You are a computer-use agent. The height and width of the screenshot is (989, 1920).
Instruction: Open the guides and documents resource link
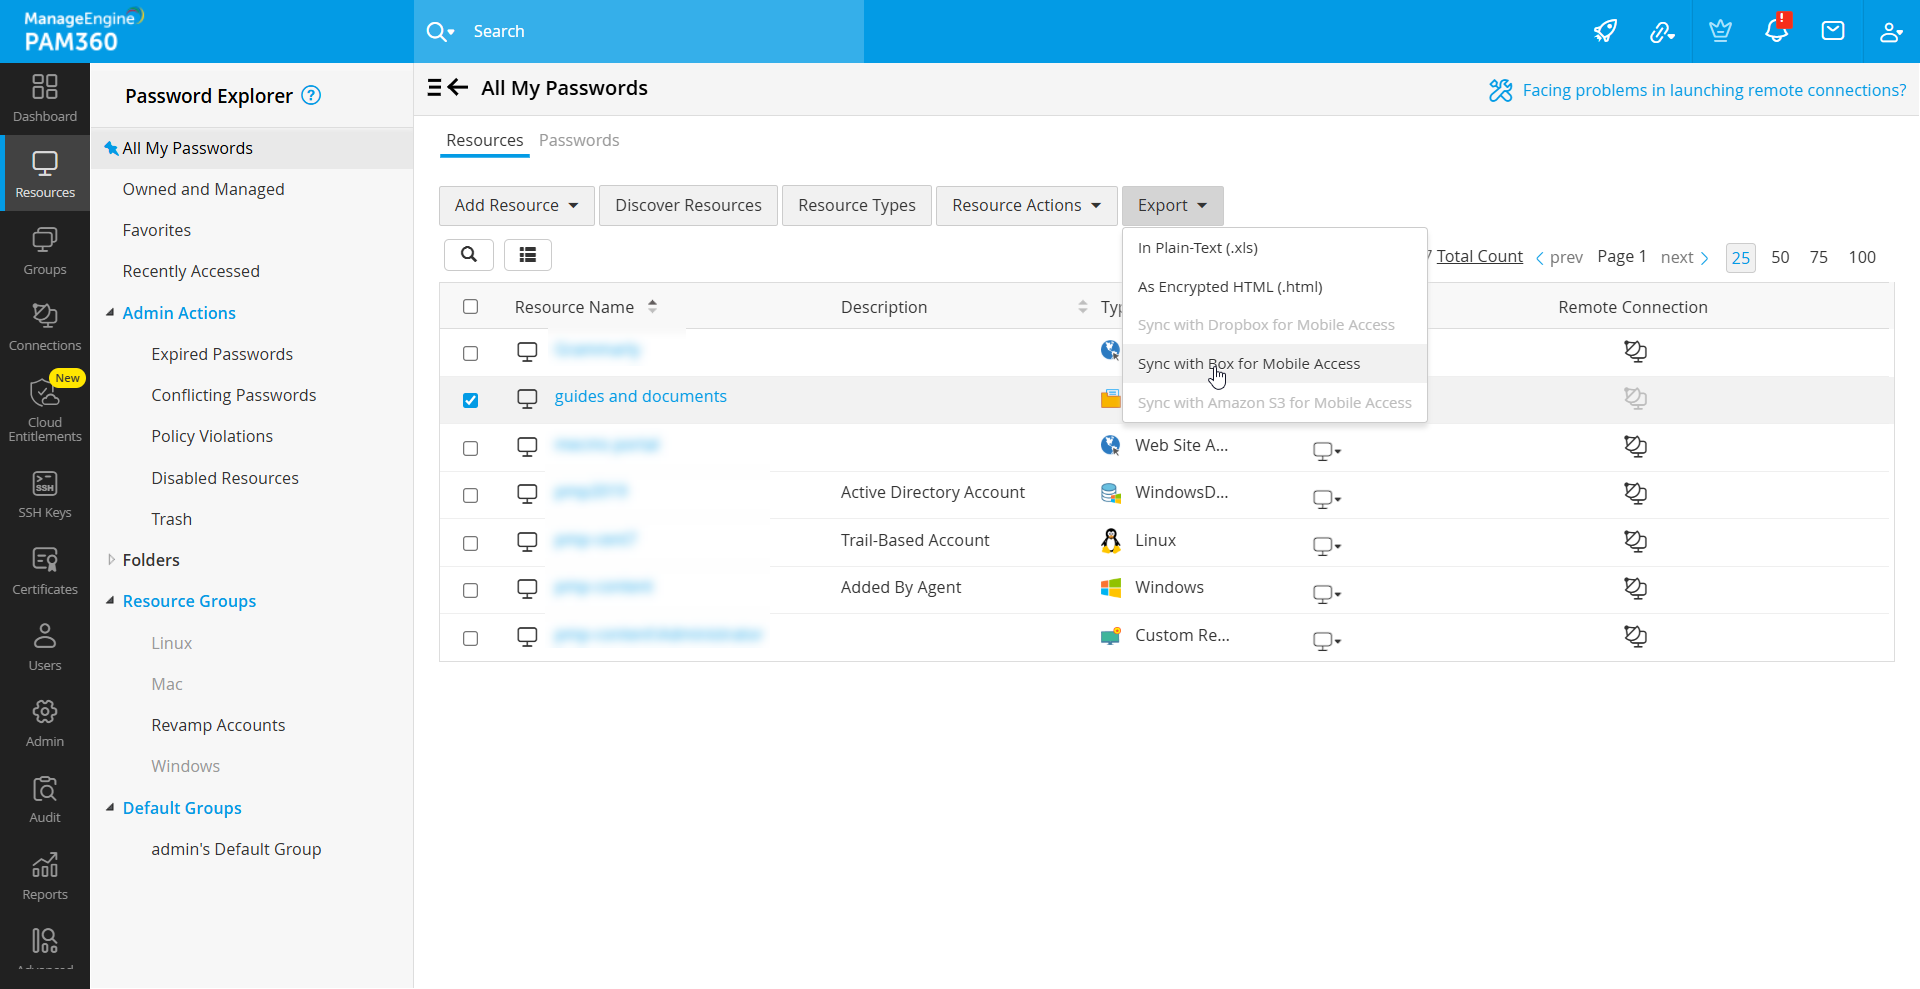click(640, 396)
